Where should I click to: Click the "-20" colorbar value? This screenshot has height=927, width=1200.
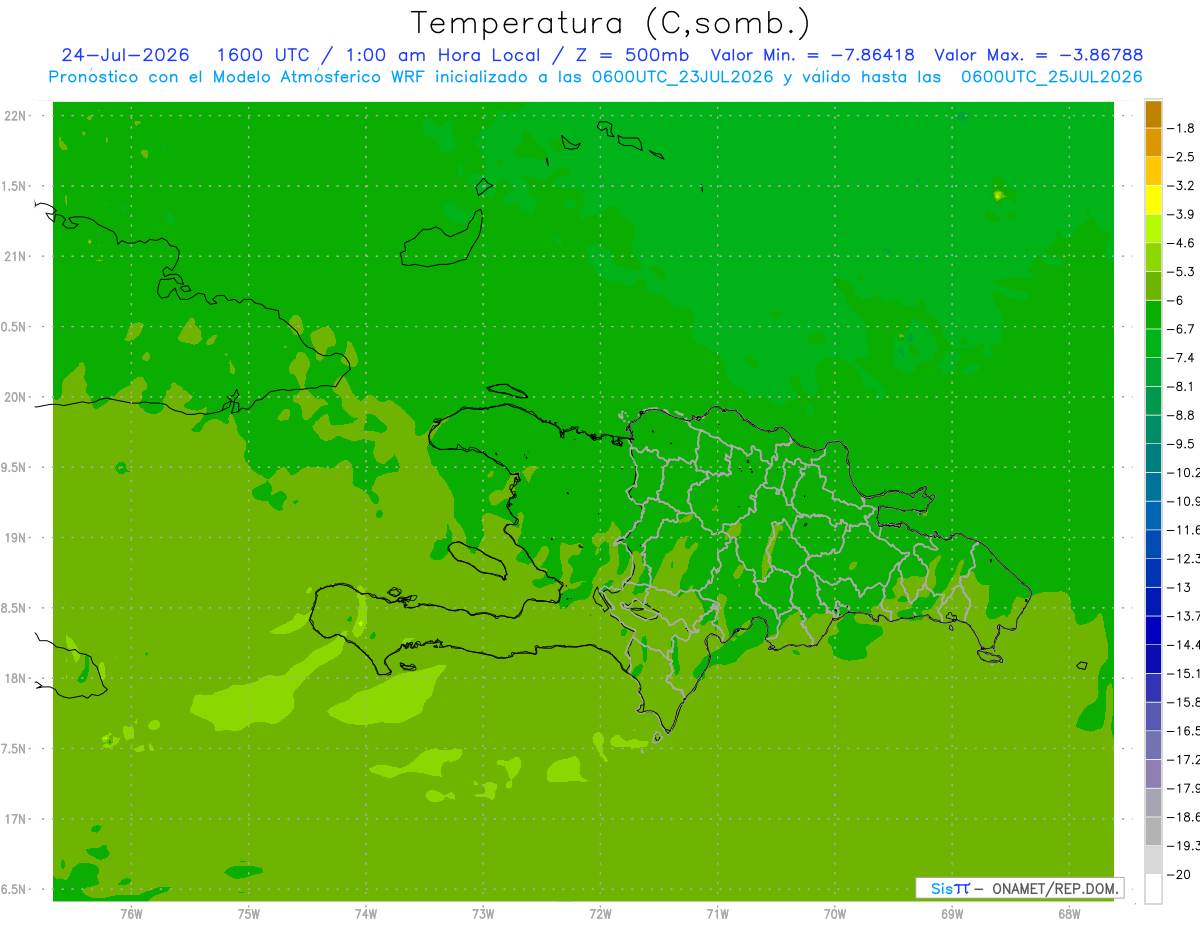click(1178, 874)
